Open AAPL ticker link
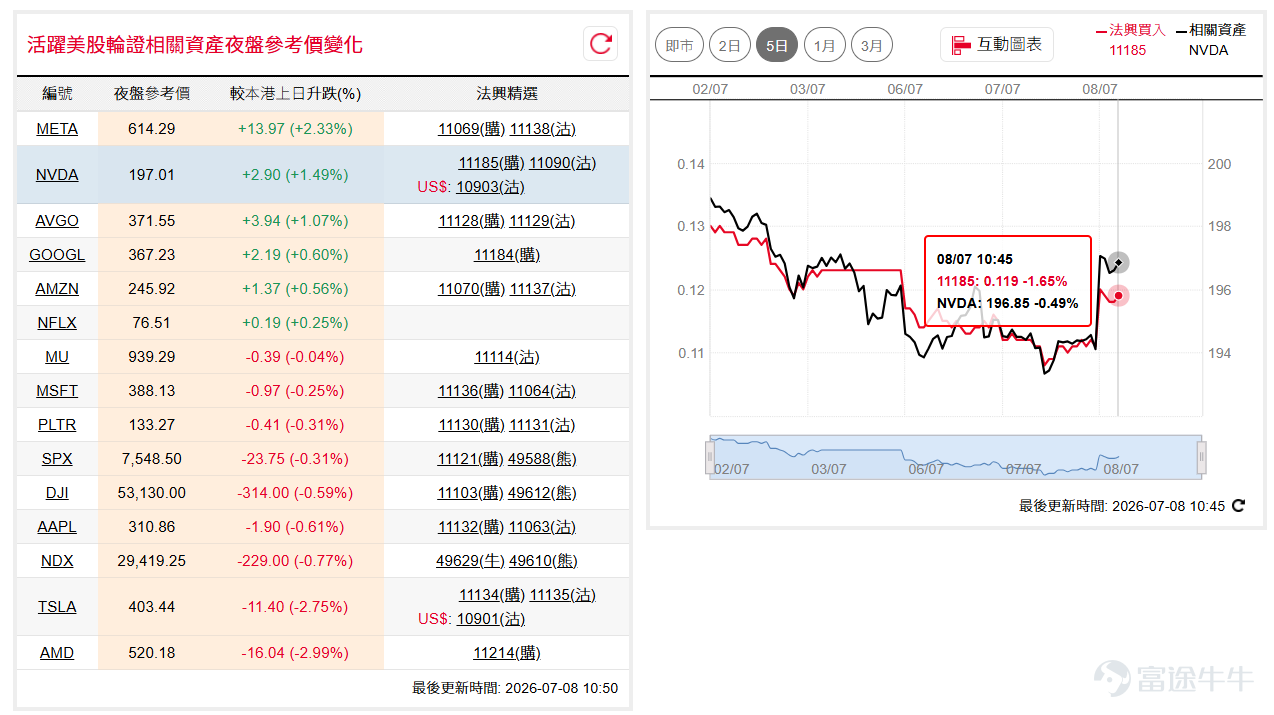1274x715 pixels. (x=57, y=527)
